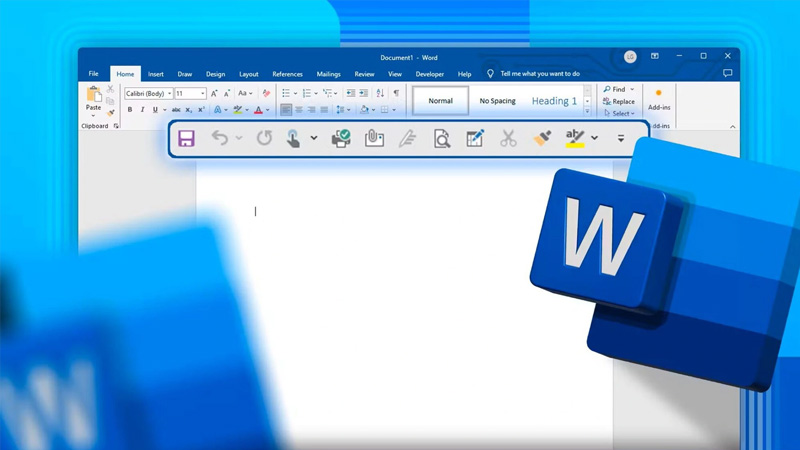The width and height of the screenshot is (800, 450).
Task: Click the Sort A-Z icon
Action: [380, 93]
